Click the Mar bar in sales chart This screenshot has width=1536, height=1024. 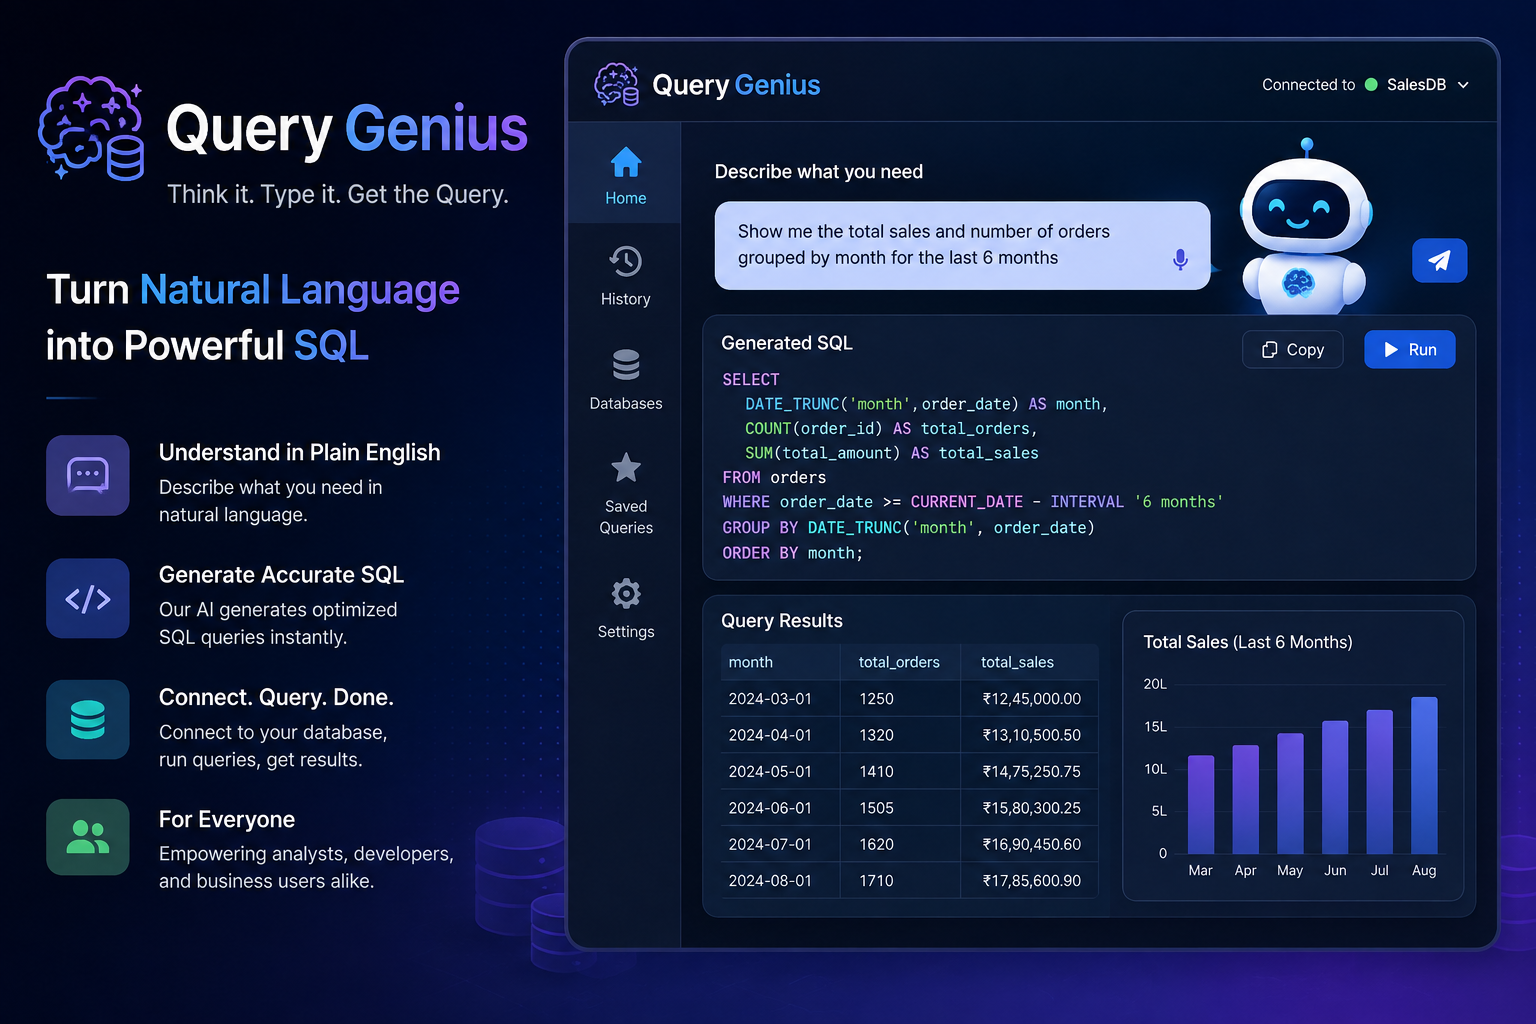click(x=1201, y=805)
